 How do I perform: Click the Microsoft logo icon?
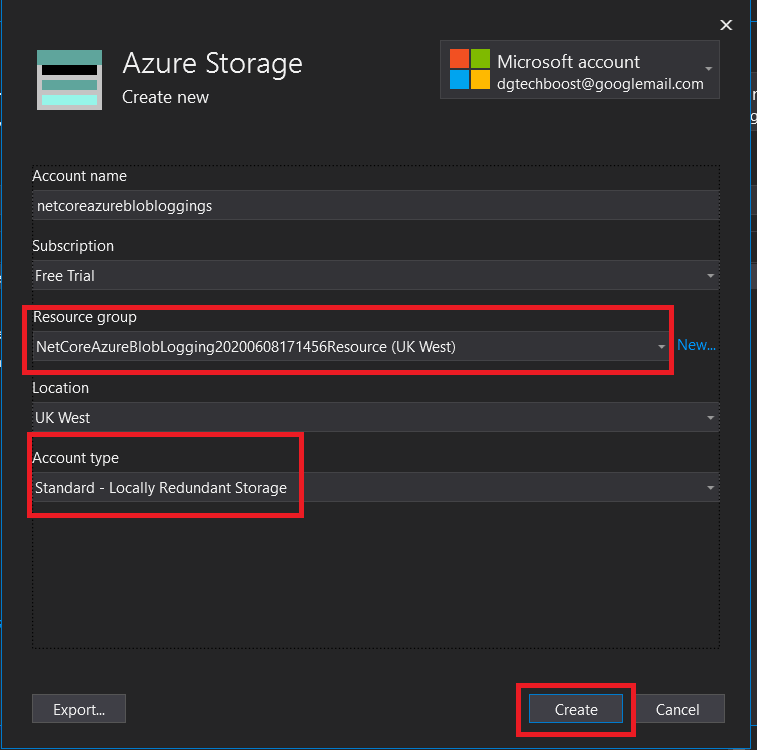(x=469, y=69)
